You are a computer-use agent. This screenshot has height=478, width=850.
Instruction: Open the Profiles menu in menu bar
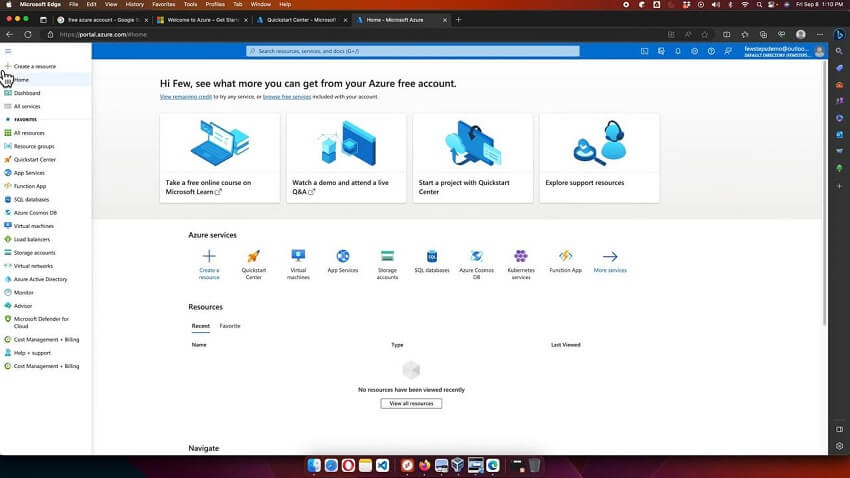pyautogui.click(x=215, y=4)
